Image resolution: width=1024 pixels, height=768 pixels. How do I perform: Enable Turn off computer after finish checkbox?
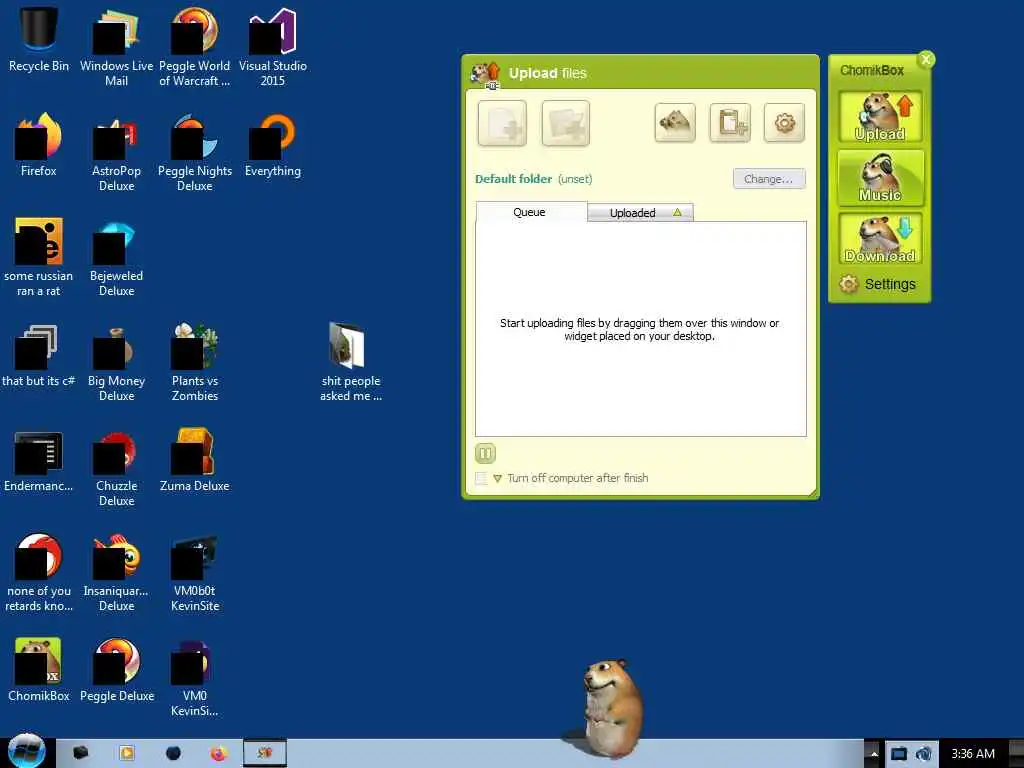[481, 478]
